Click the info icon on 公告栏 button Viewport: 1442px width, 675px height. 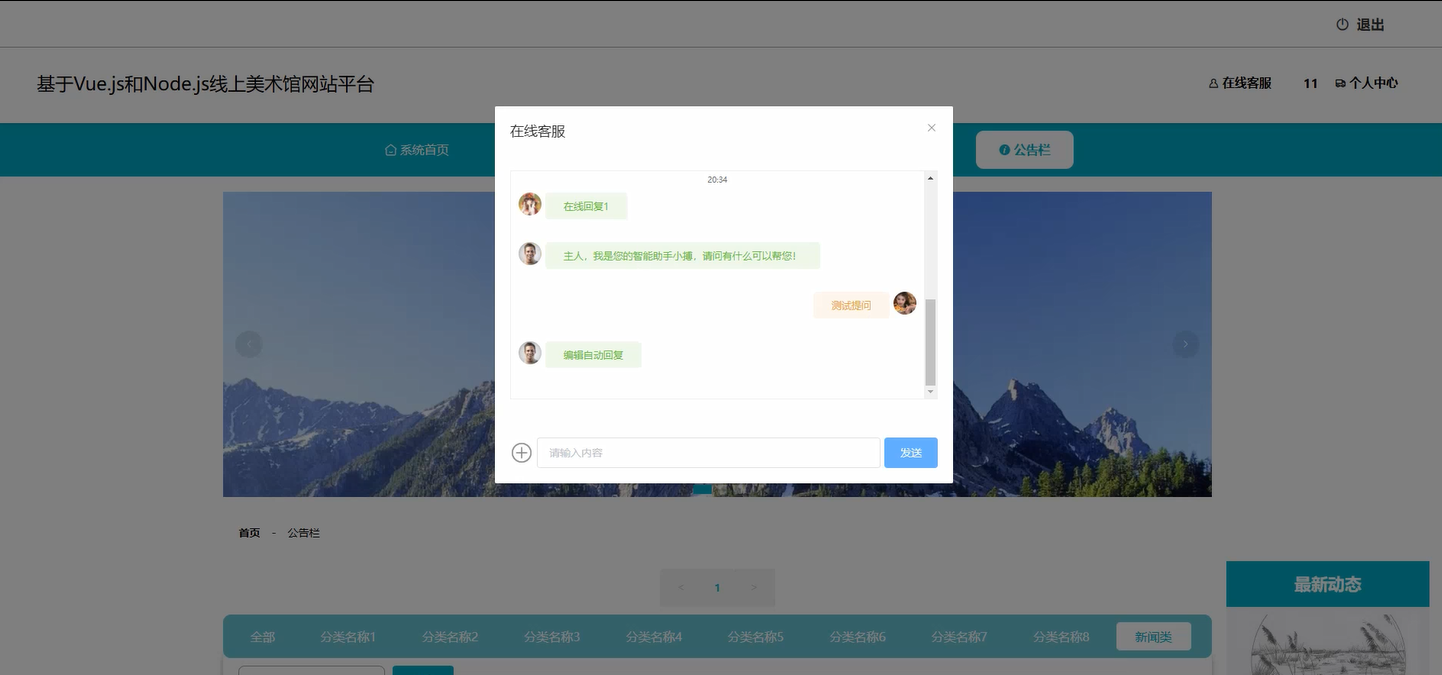pos(1004,149)
